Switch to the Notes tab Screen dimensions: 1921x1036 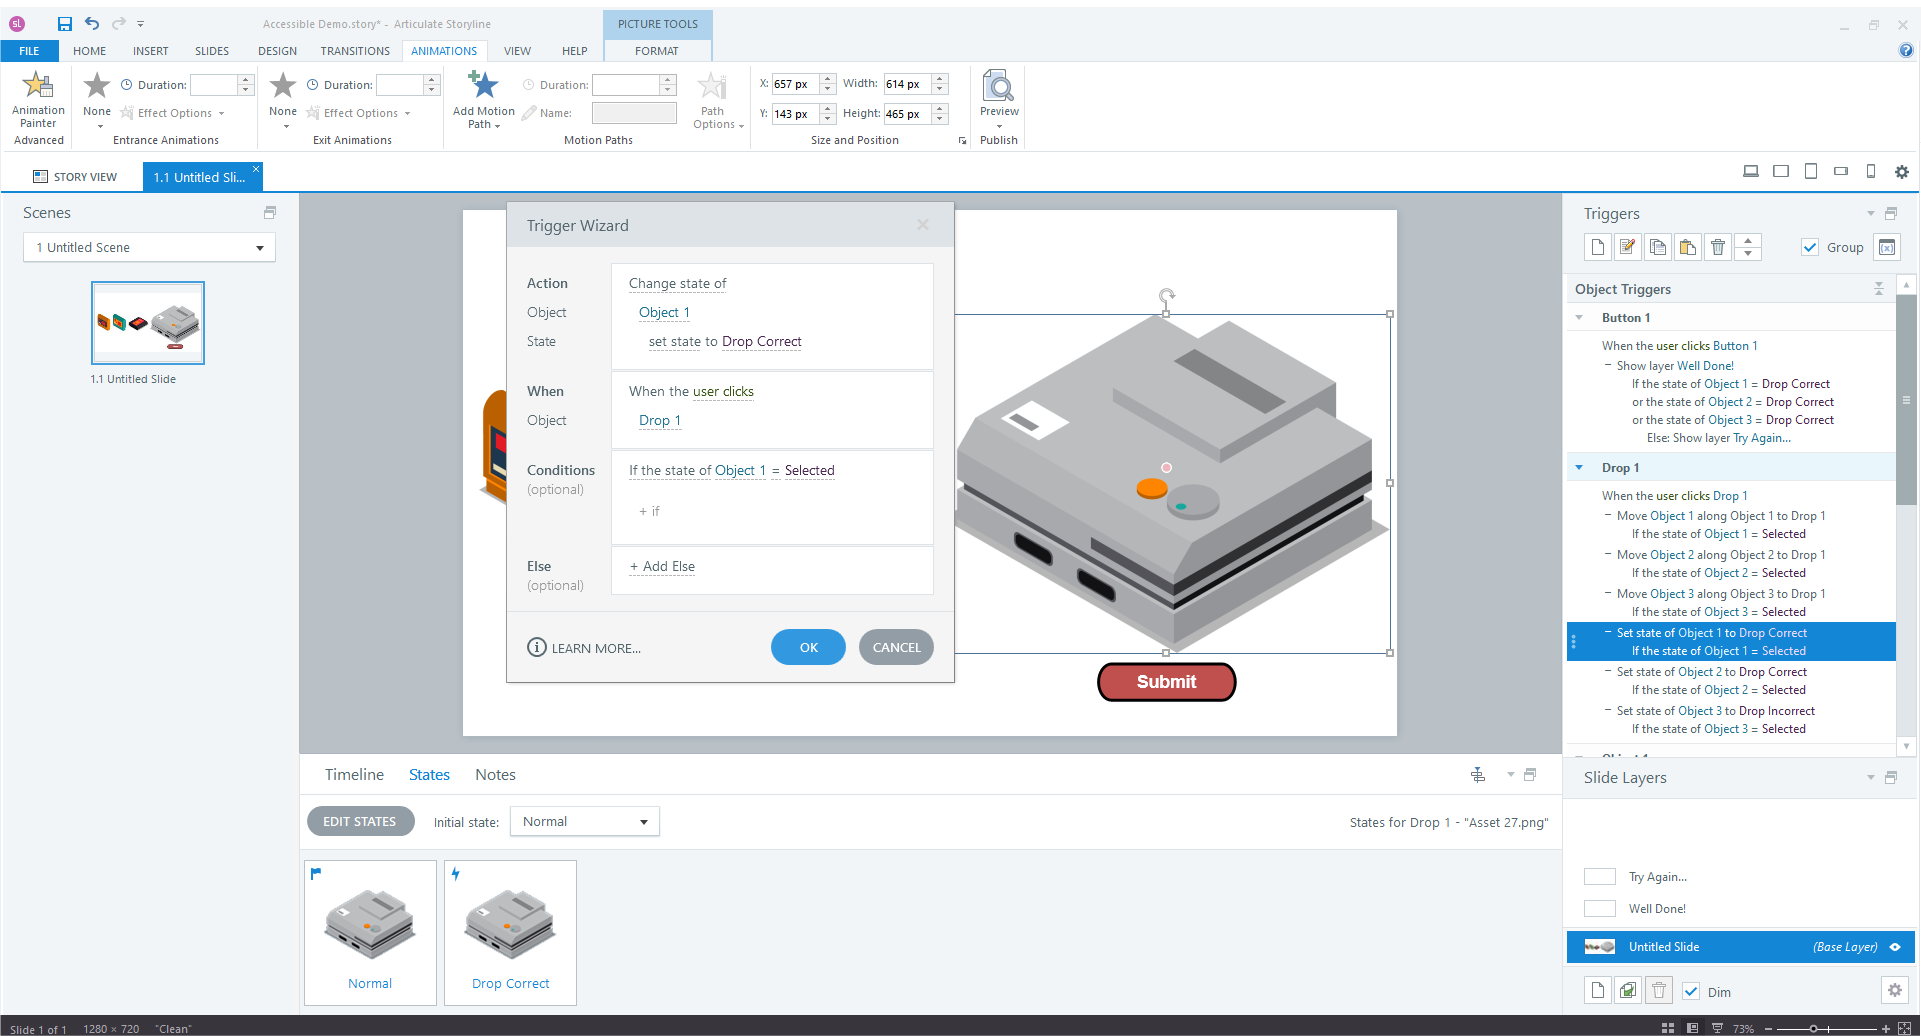tap(496, 775)
